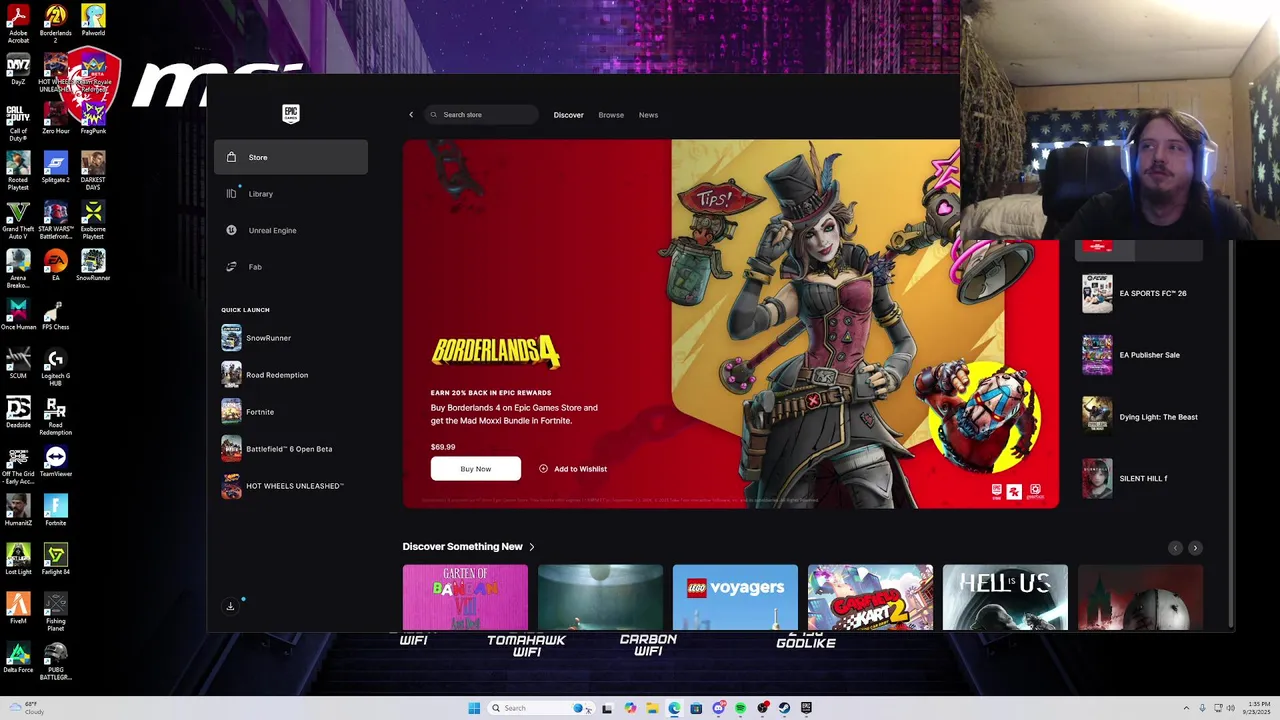Select TeamViewer desktop icon
Viewport: 1280px width, 720px height.
55,461
